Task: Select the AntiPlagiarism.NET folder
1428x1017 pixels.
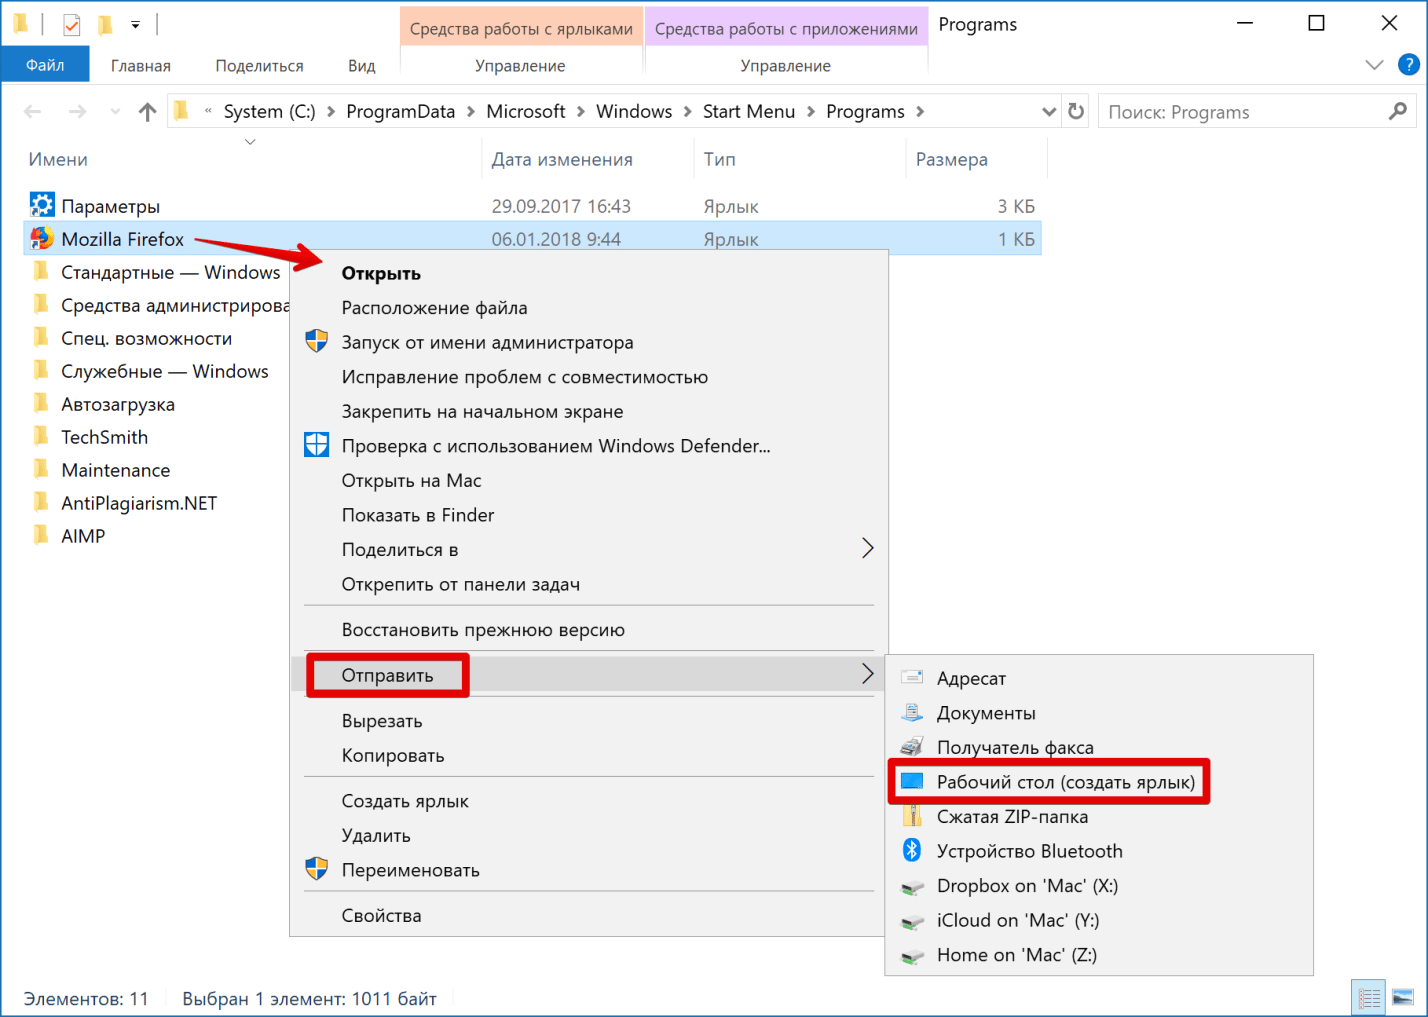Action: (x=139, y=503)
